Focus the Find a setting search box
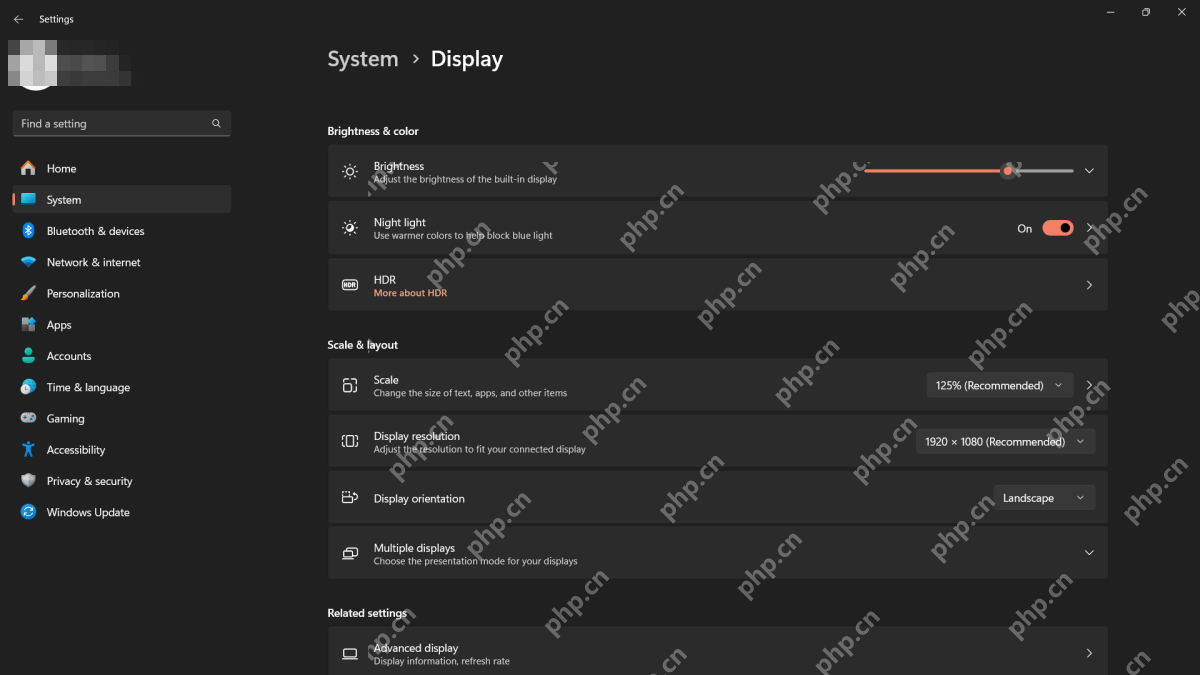This screenshot has width=1200, height=675. [x=121, y=124]
